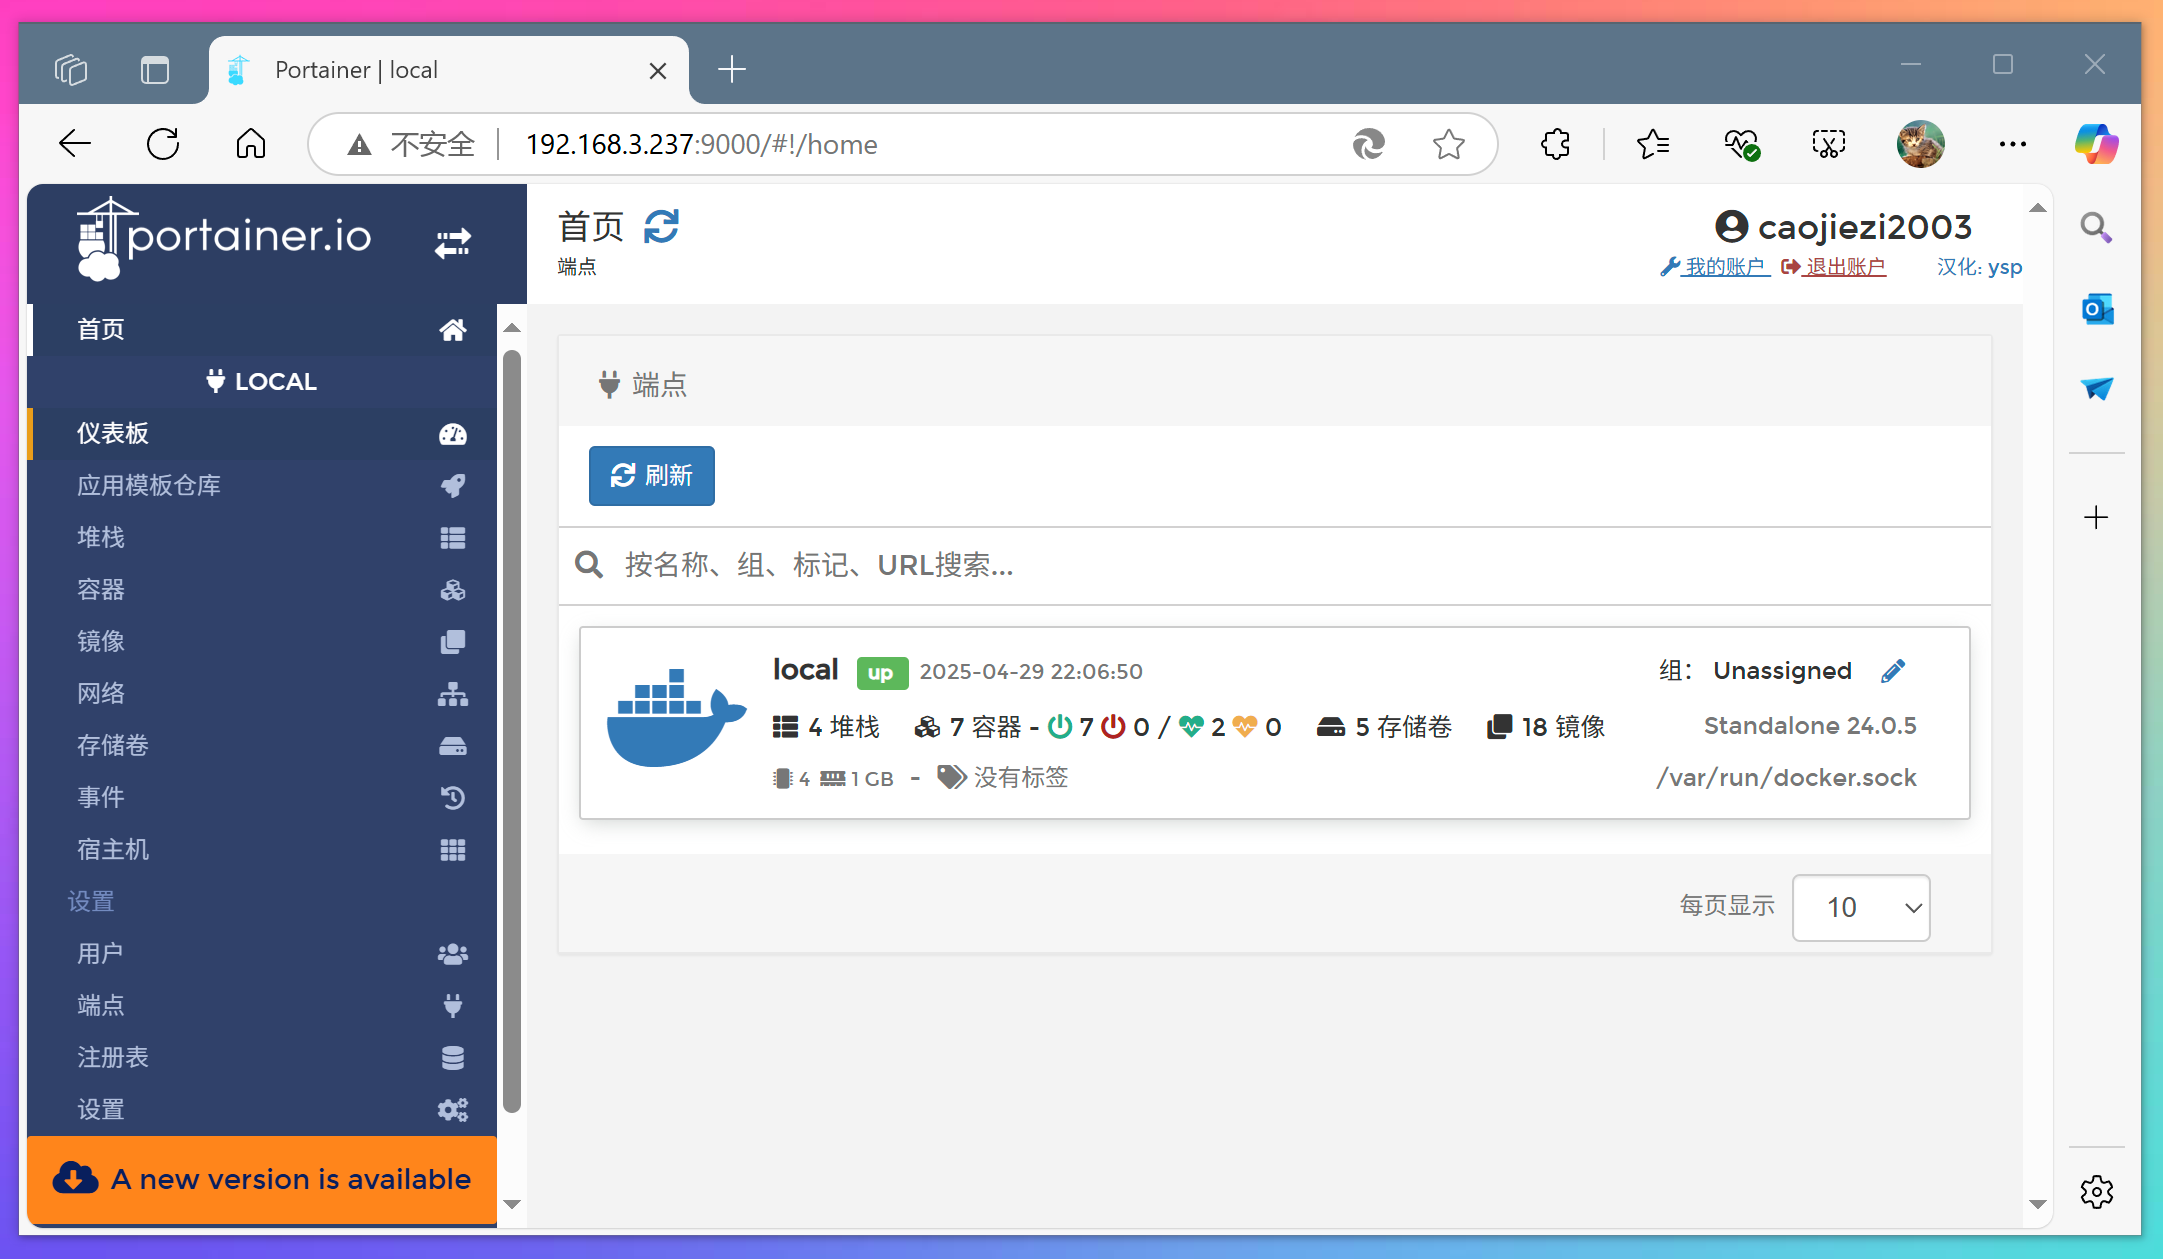Click the endpoint switch arrows beside portainer.io logo

[452, 242]
